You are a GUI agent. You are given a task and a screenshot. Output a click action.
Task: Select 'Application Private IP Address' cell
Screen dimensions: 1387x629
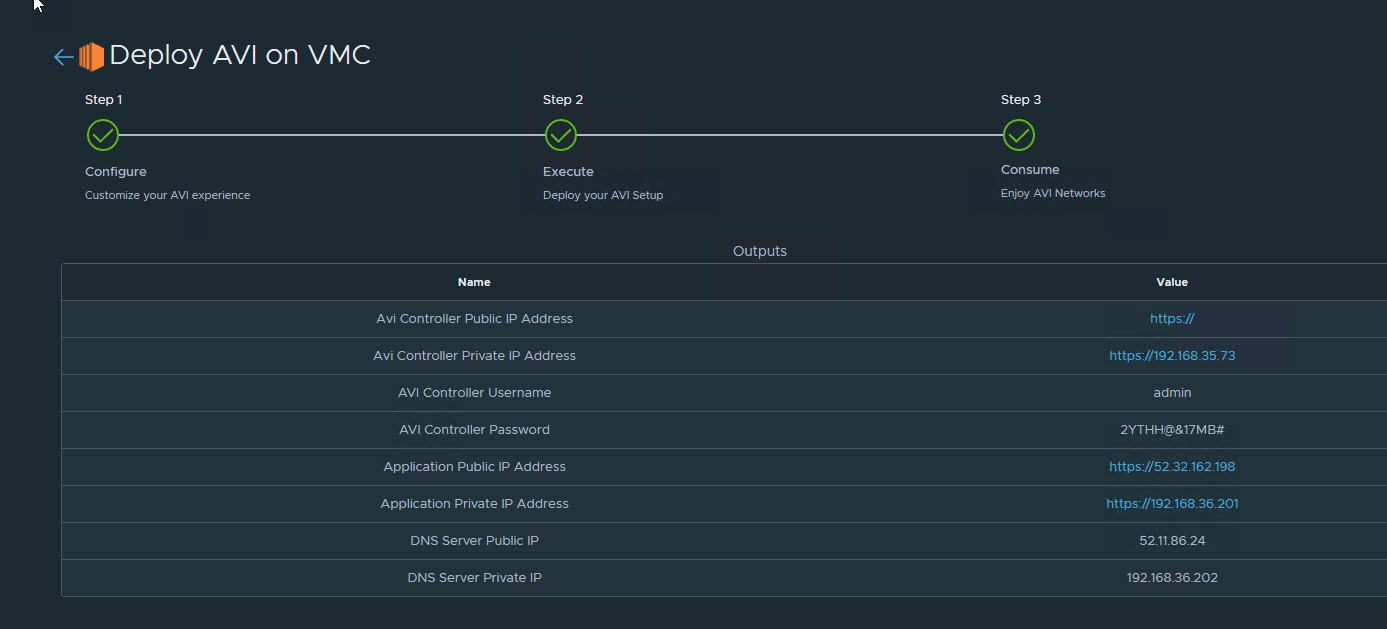(474, 504)
